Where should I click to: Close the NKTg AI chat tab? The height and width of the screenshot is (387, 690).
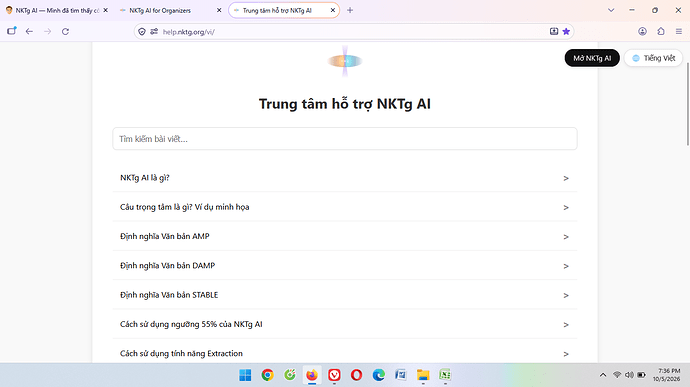pos(106,10)
